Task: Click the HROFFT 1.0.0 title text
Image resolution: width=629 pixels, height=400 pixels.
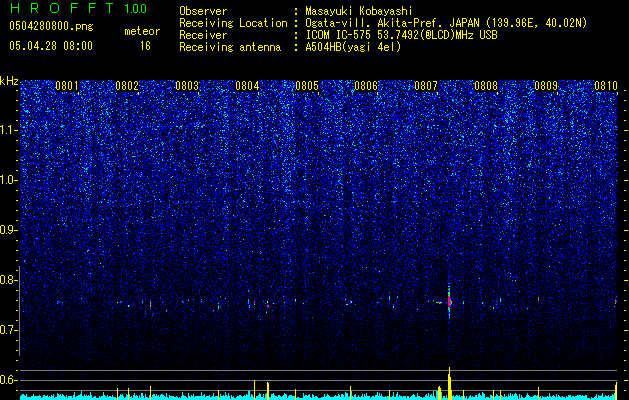Action: coord(78,8)
